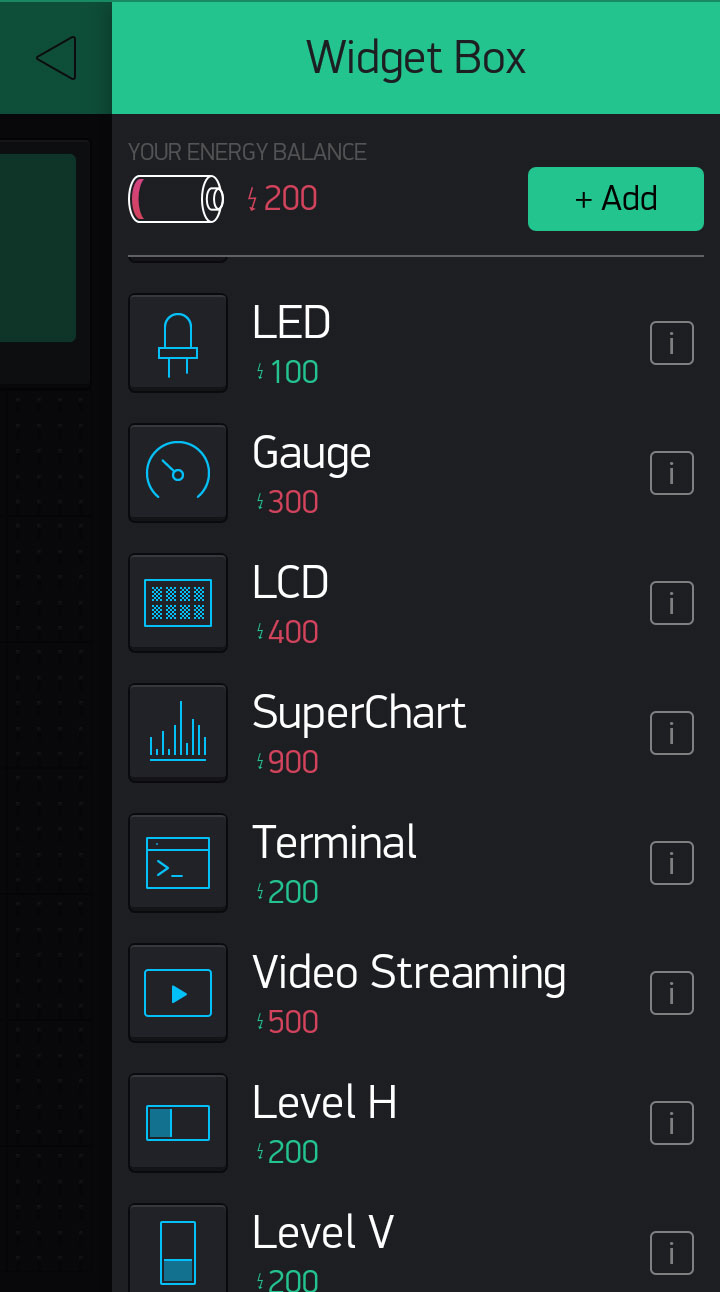This screenshot has height=1292, width=720.
Task: Show Terminal widget info
Action: coord(671,863)
